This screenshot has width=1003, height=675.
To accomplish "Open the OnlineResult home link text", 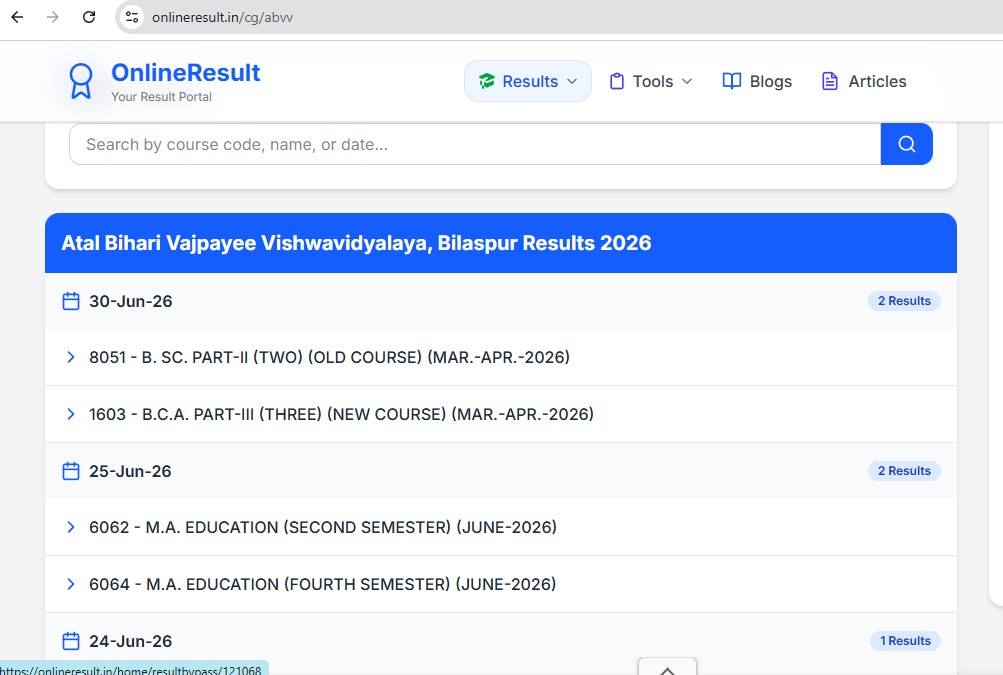I will (x=186, y=73).
